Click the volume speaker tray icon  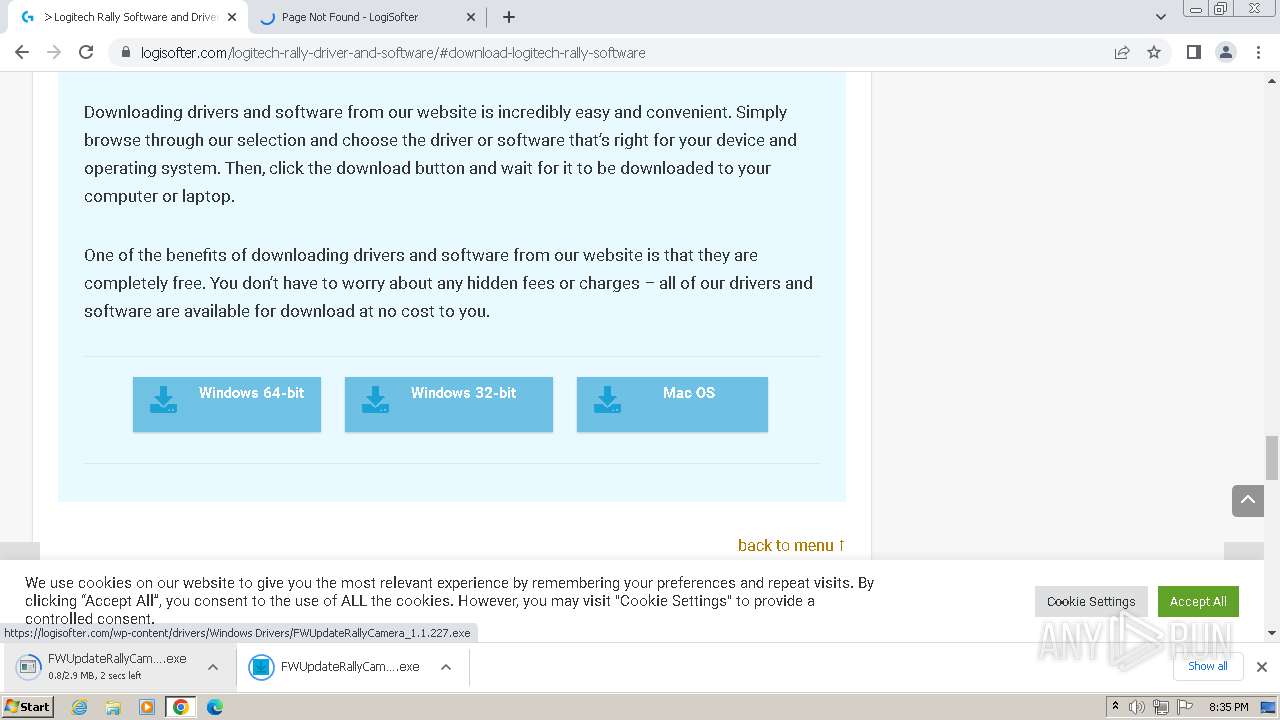[x=1137, y=707]
